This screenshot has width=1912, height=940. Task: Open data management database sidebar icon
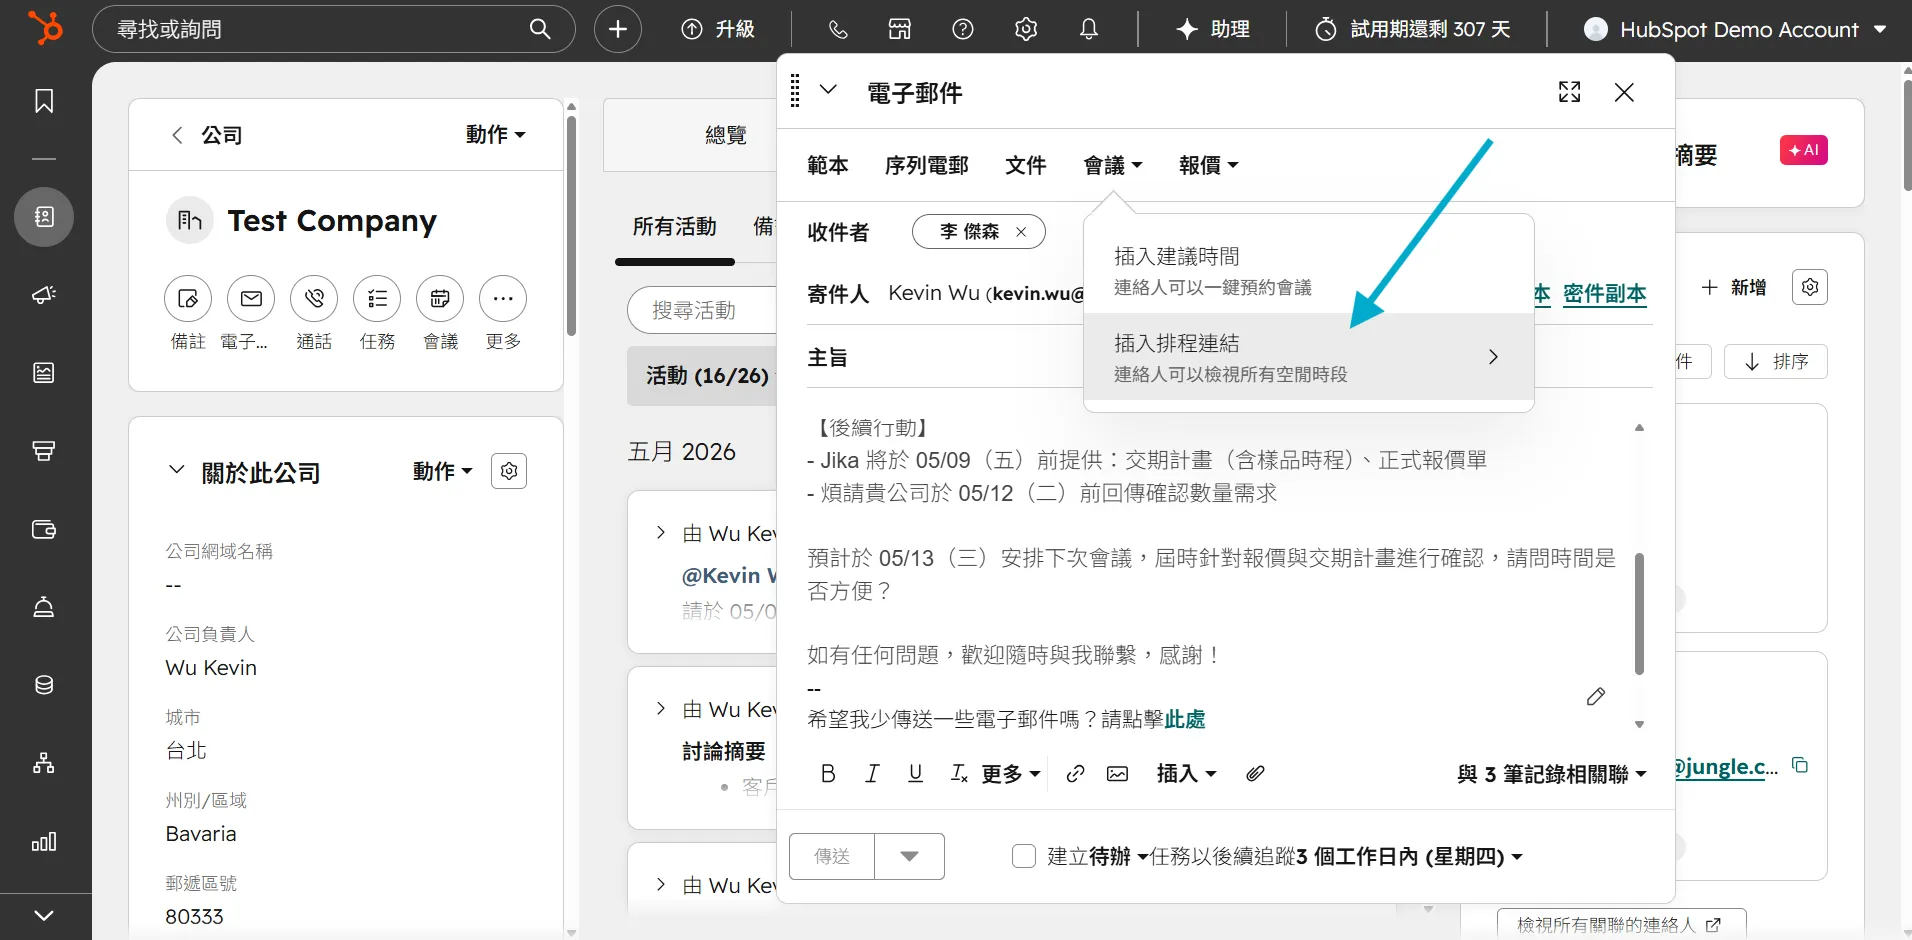pyautogui.click(x=44, y=685)
